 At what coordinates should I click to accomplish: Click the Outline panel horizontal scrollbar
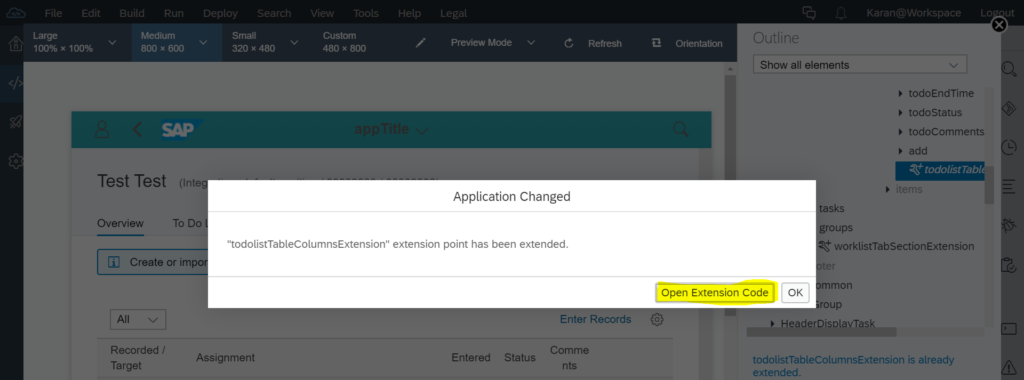coord(821,332)
